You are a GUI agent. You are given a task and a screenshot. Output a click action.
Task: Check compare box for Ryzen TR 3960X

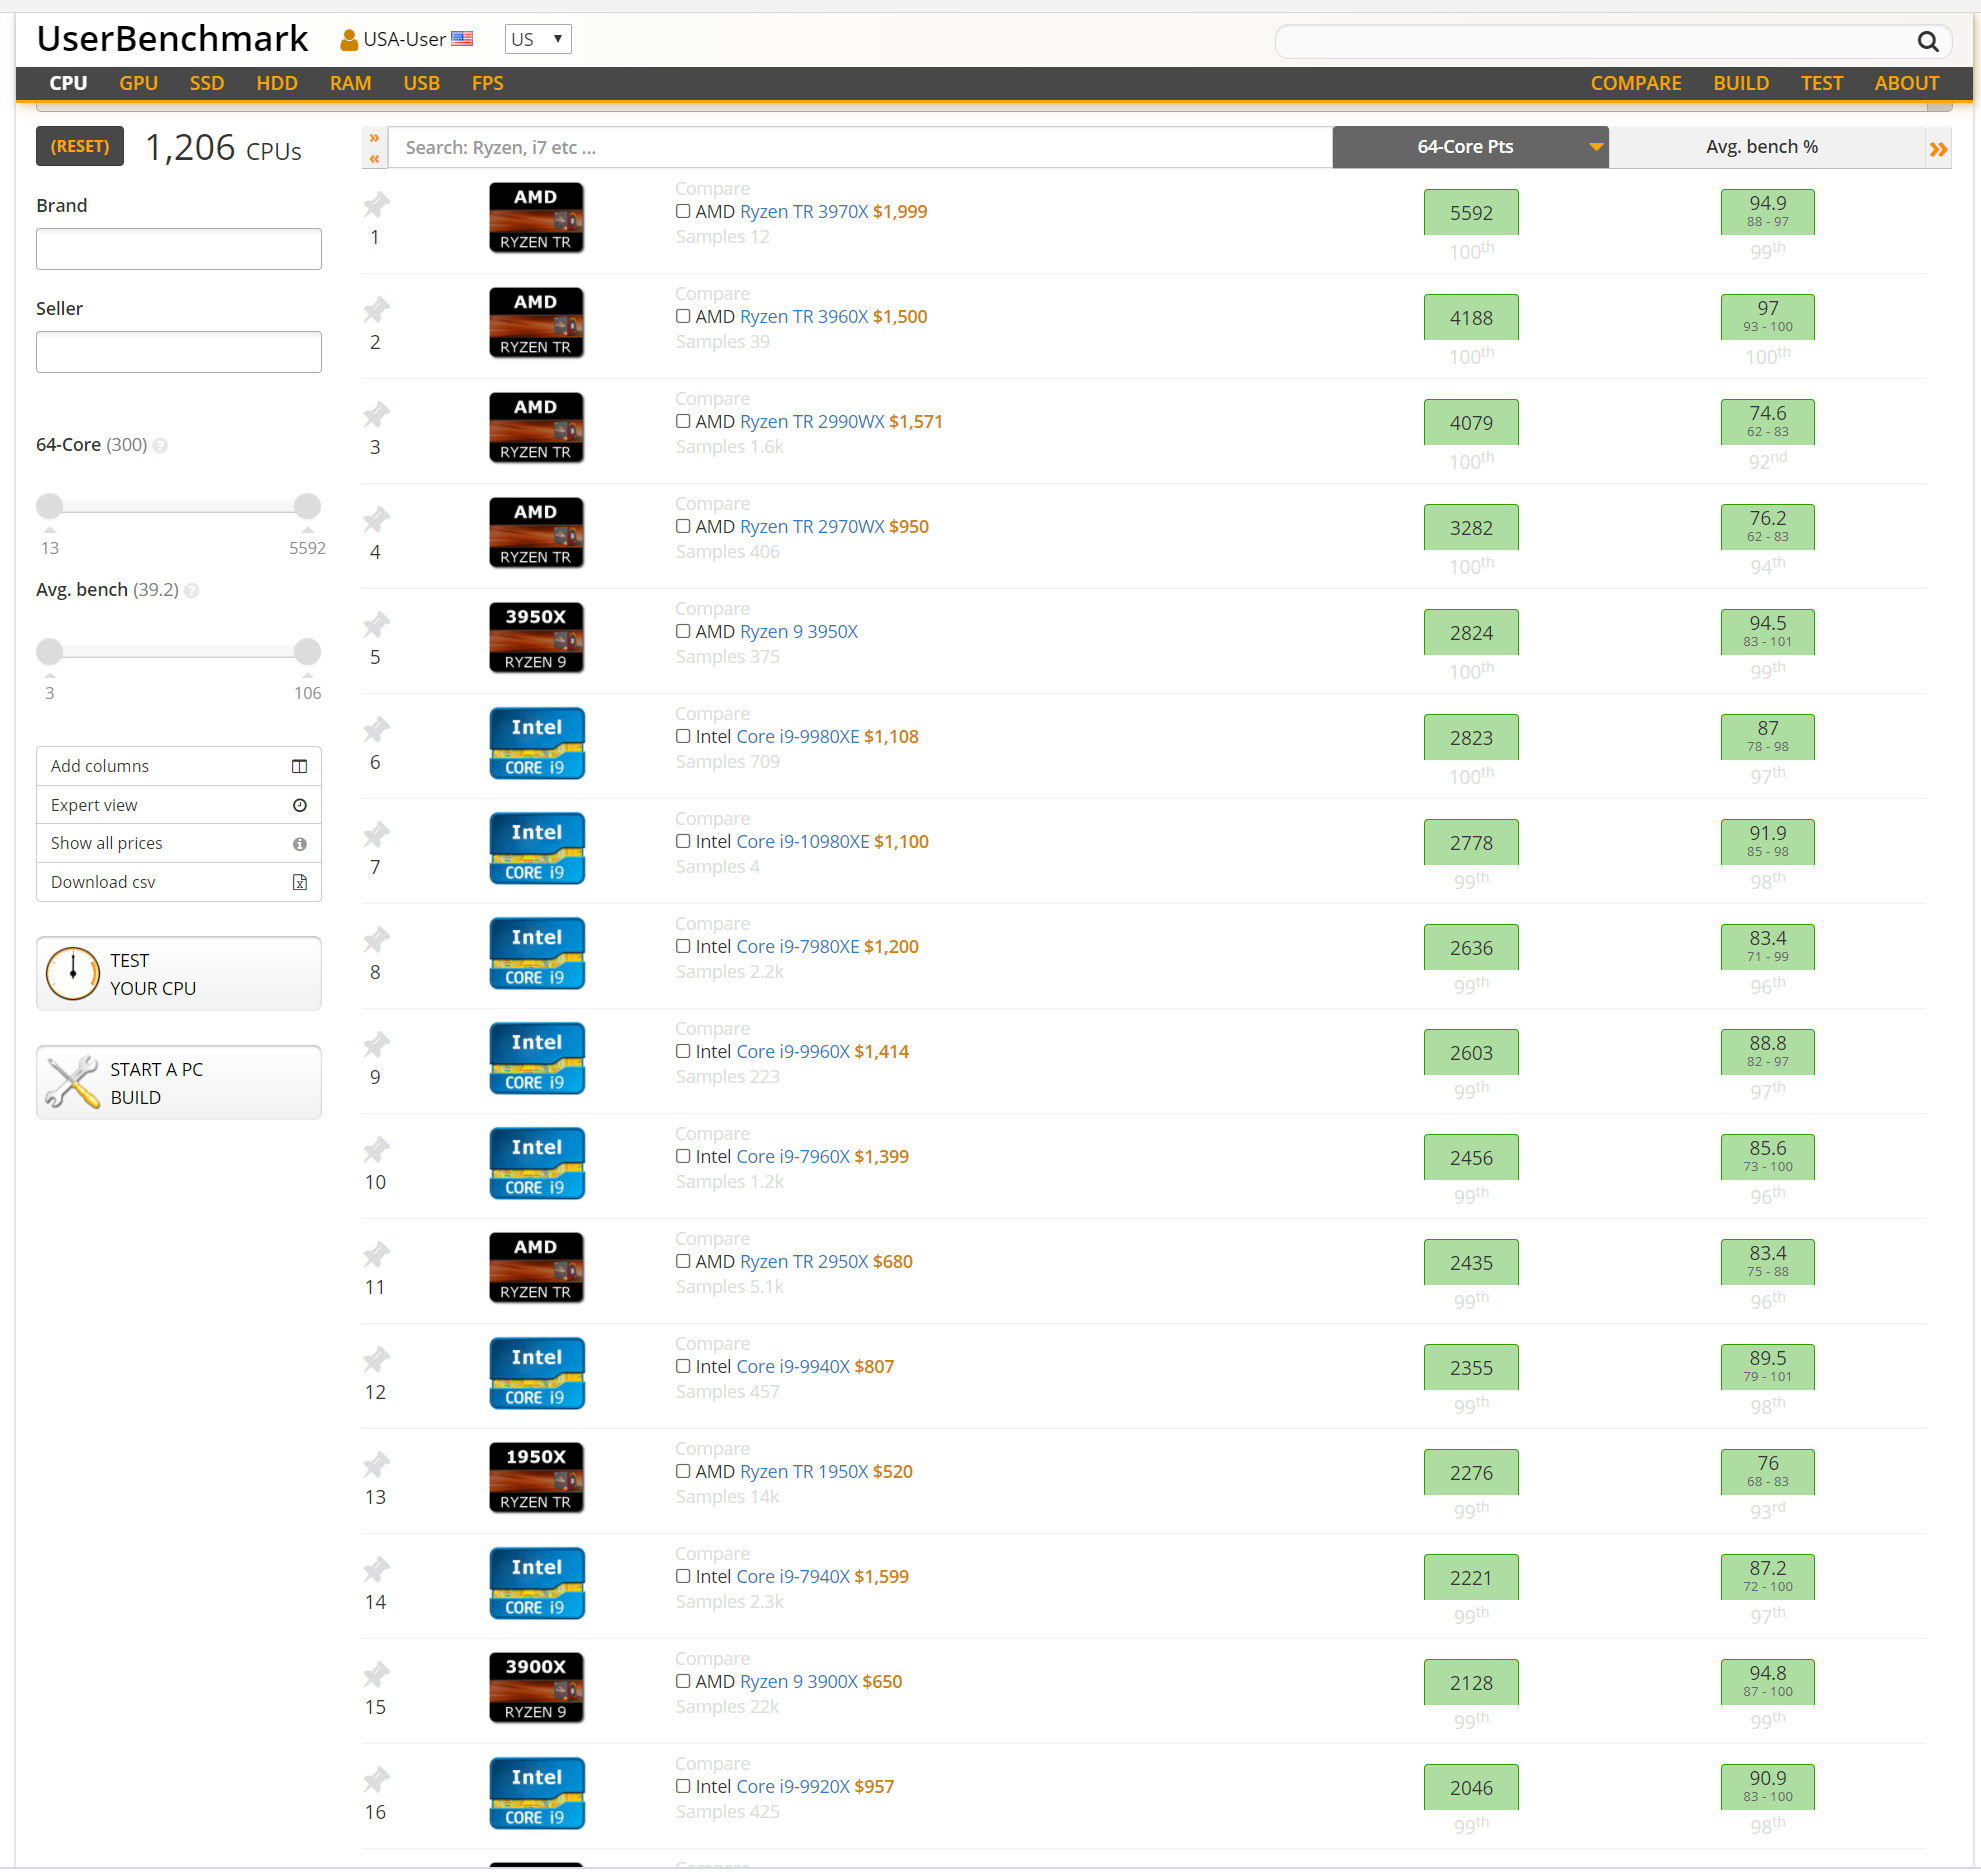(x=683, y=316)
